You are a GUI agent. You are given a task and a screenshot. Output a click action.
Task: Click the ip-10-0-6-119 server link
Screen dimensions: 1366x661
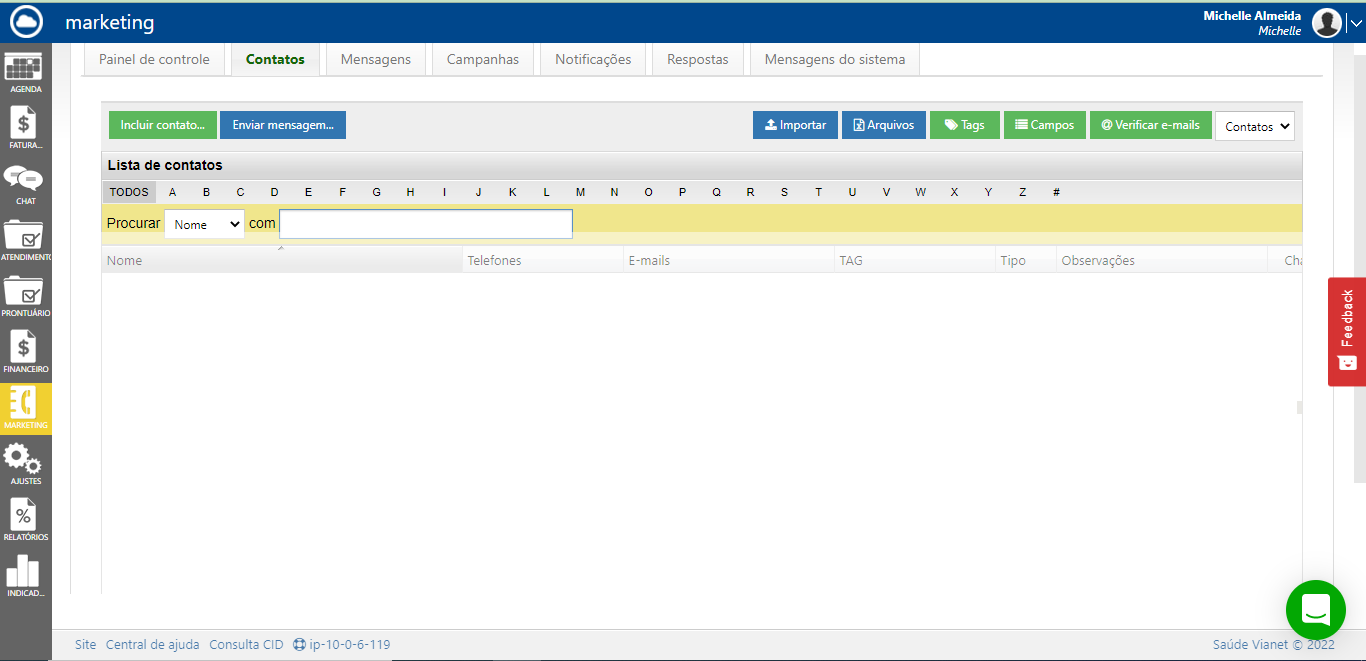pos(342,645)
